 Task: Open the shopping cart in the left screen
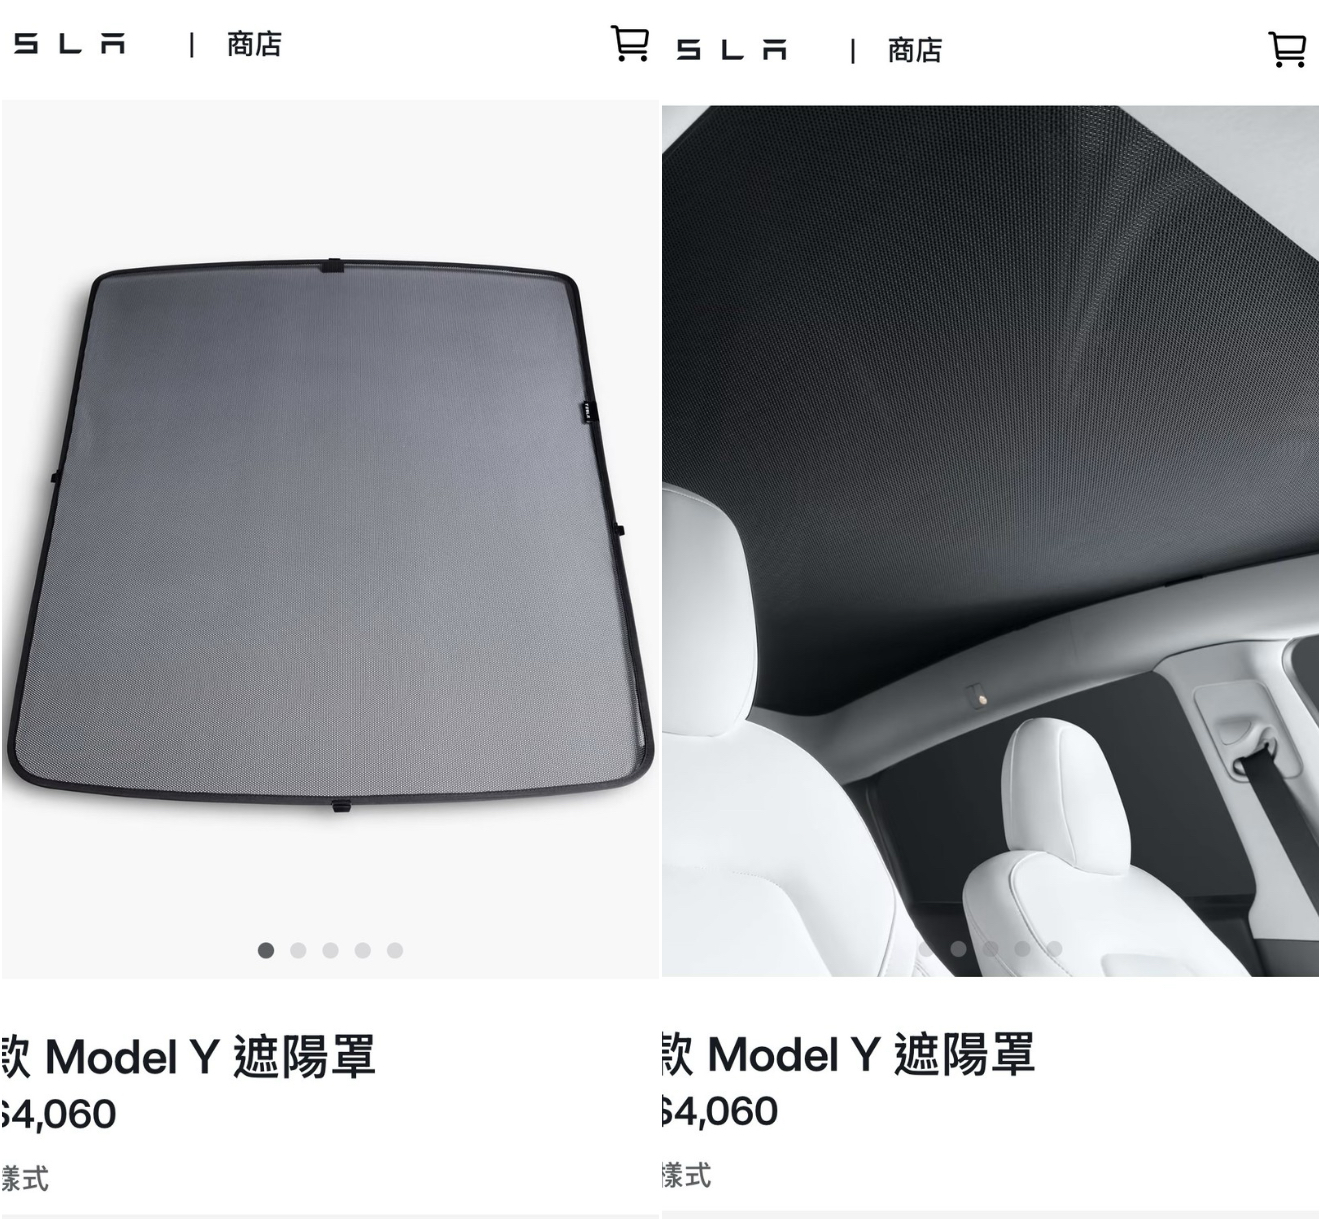pyautogui.click(x=630, y=43)
